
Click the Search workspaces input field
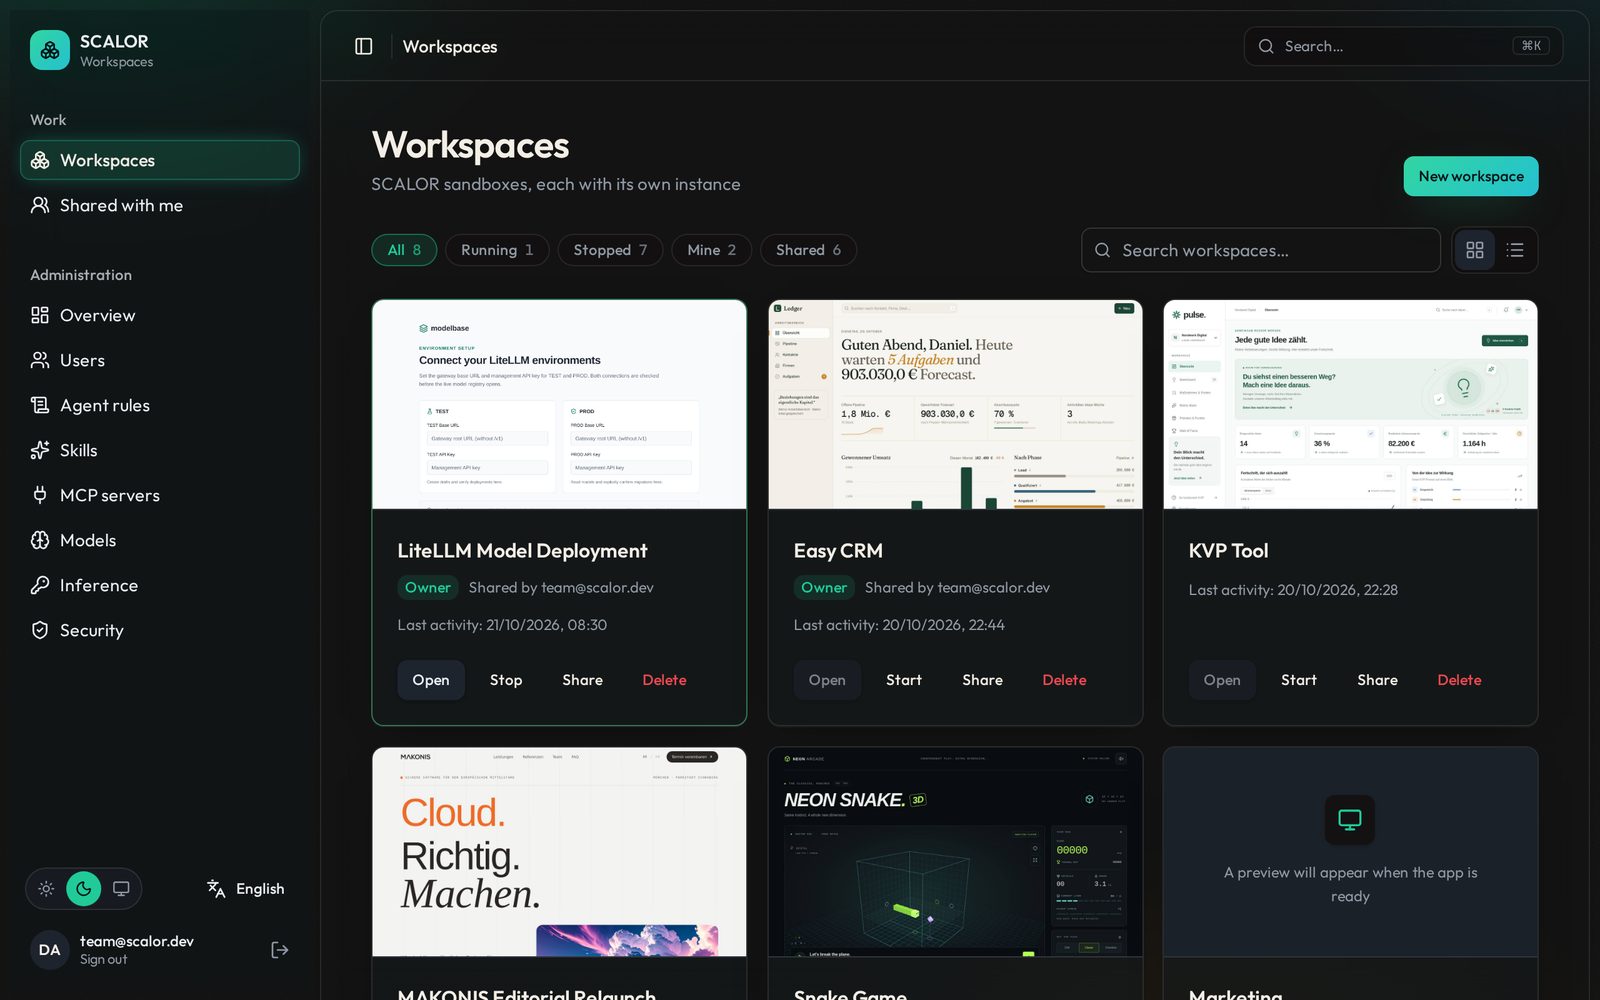pyautogui.click(x=1261, y=250)
